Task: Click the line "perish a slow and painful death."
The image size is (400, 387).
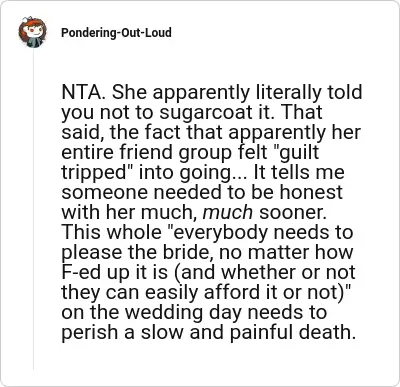Action: pos(207,333)
